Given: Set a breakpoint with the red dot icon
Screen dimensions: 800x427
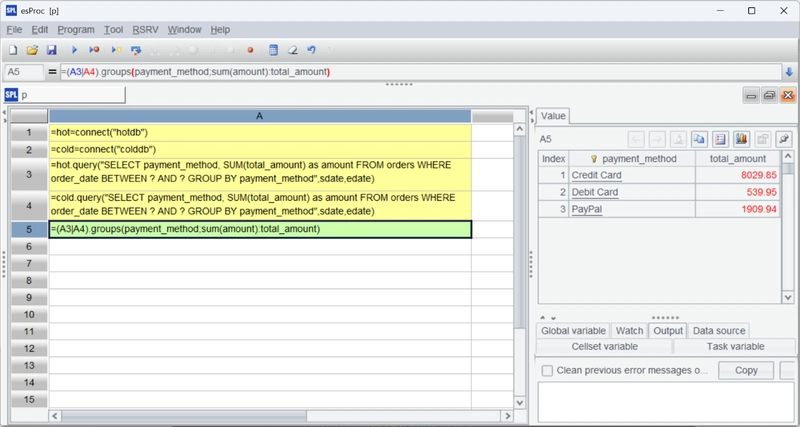Looking at the screenshot, I should (250, 50).
